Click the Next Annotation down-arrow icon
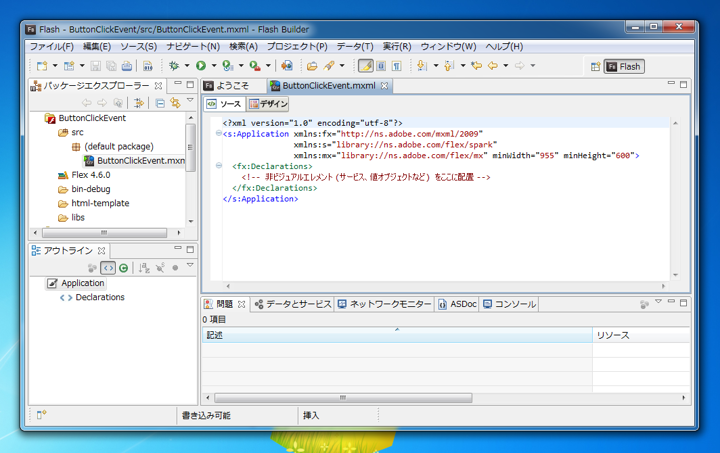 tap(422, 66)
